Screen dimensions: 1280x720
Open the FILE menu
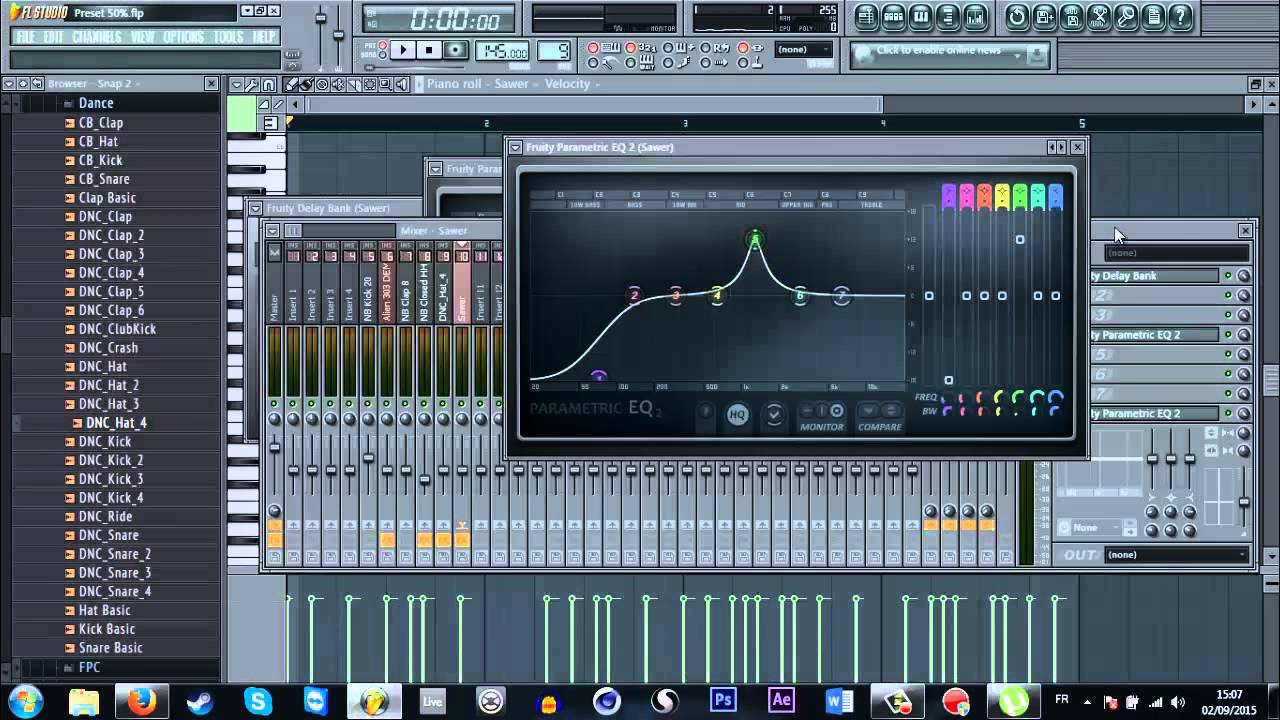[x=25, y=37]
